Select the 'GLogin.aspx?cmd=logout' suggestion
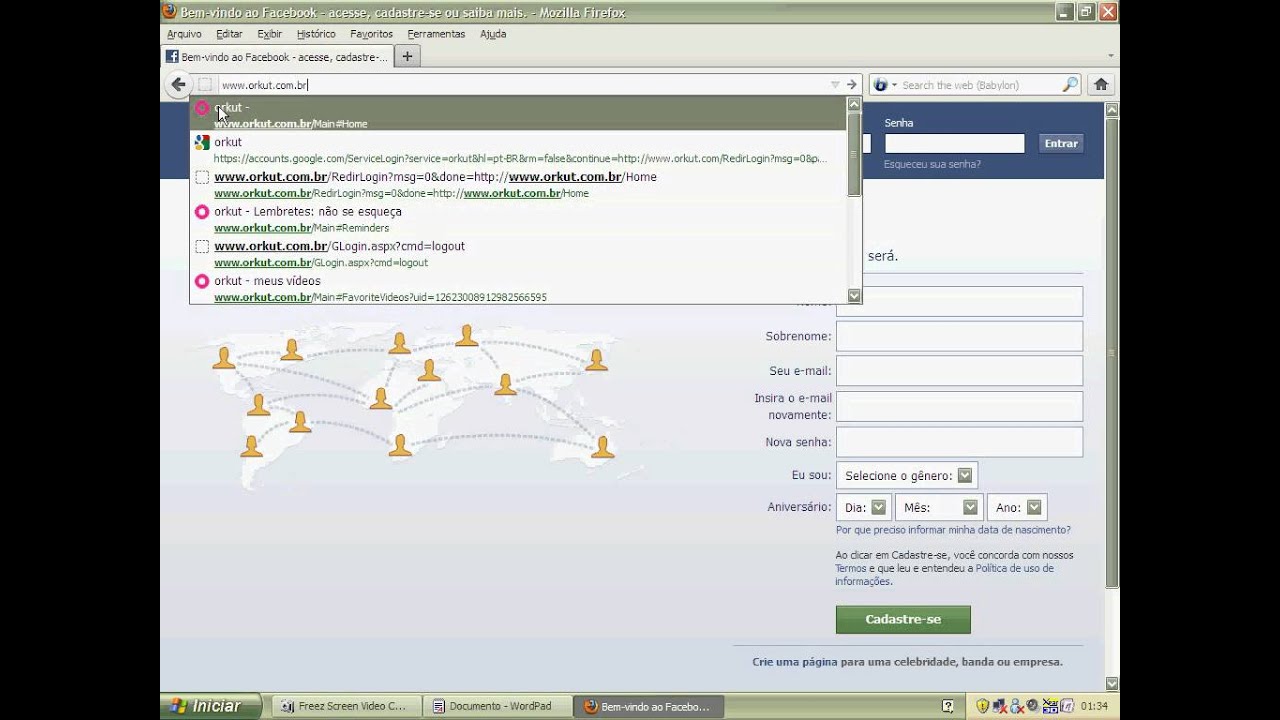Image resolution: width=1280 pixels, height=720 pixels. [x=518, y=254]
